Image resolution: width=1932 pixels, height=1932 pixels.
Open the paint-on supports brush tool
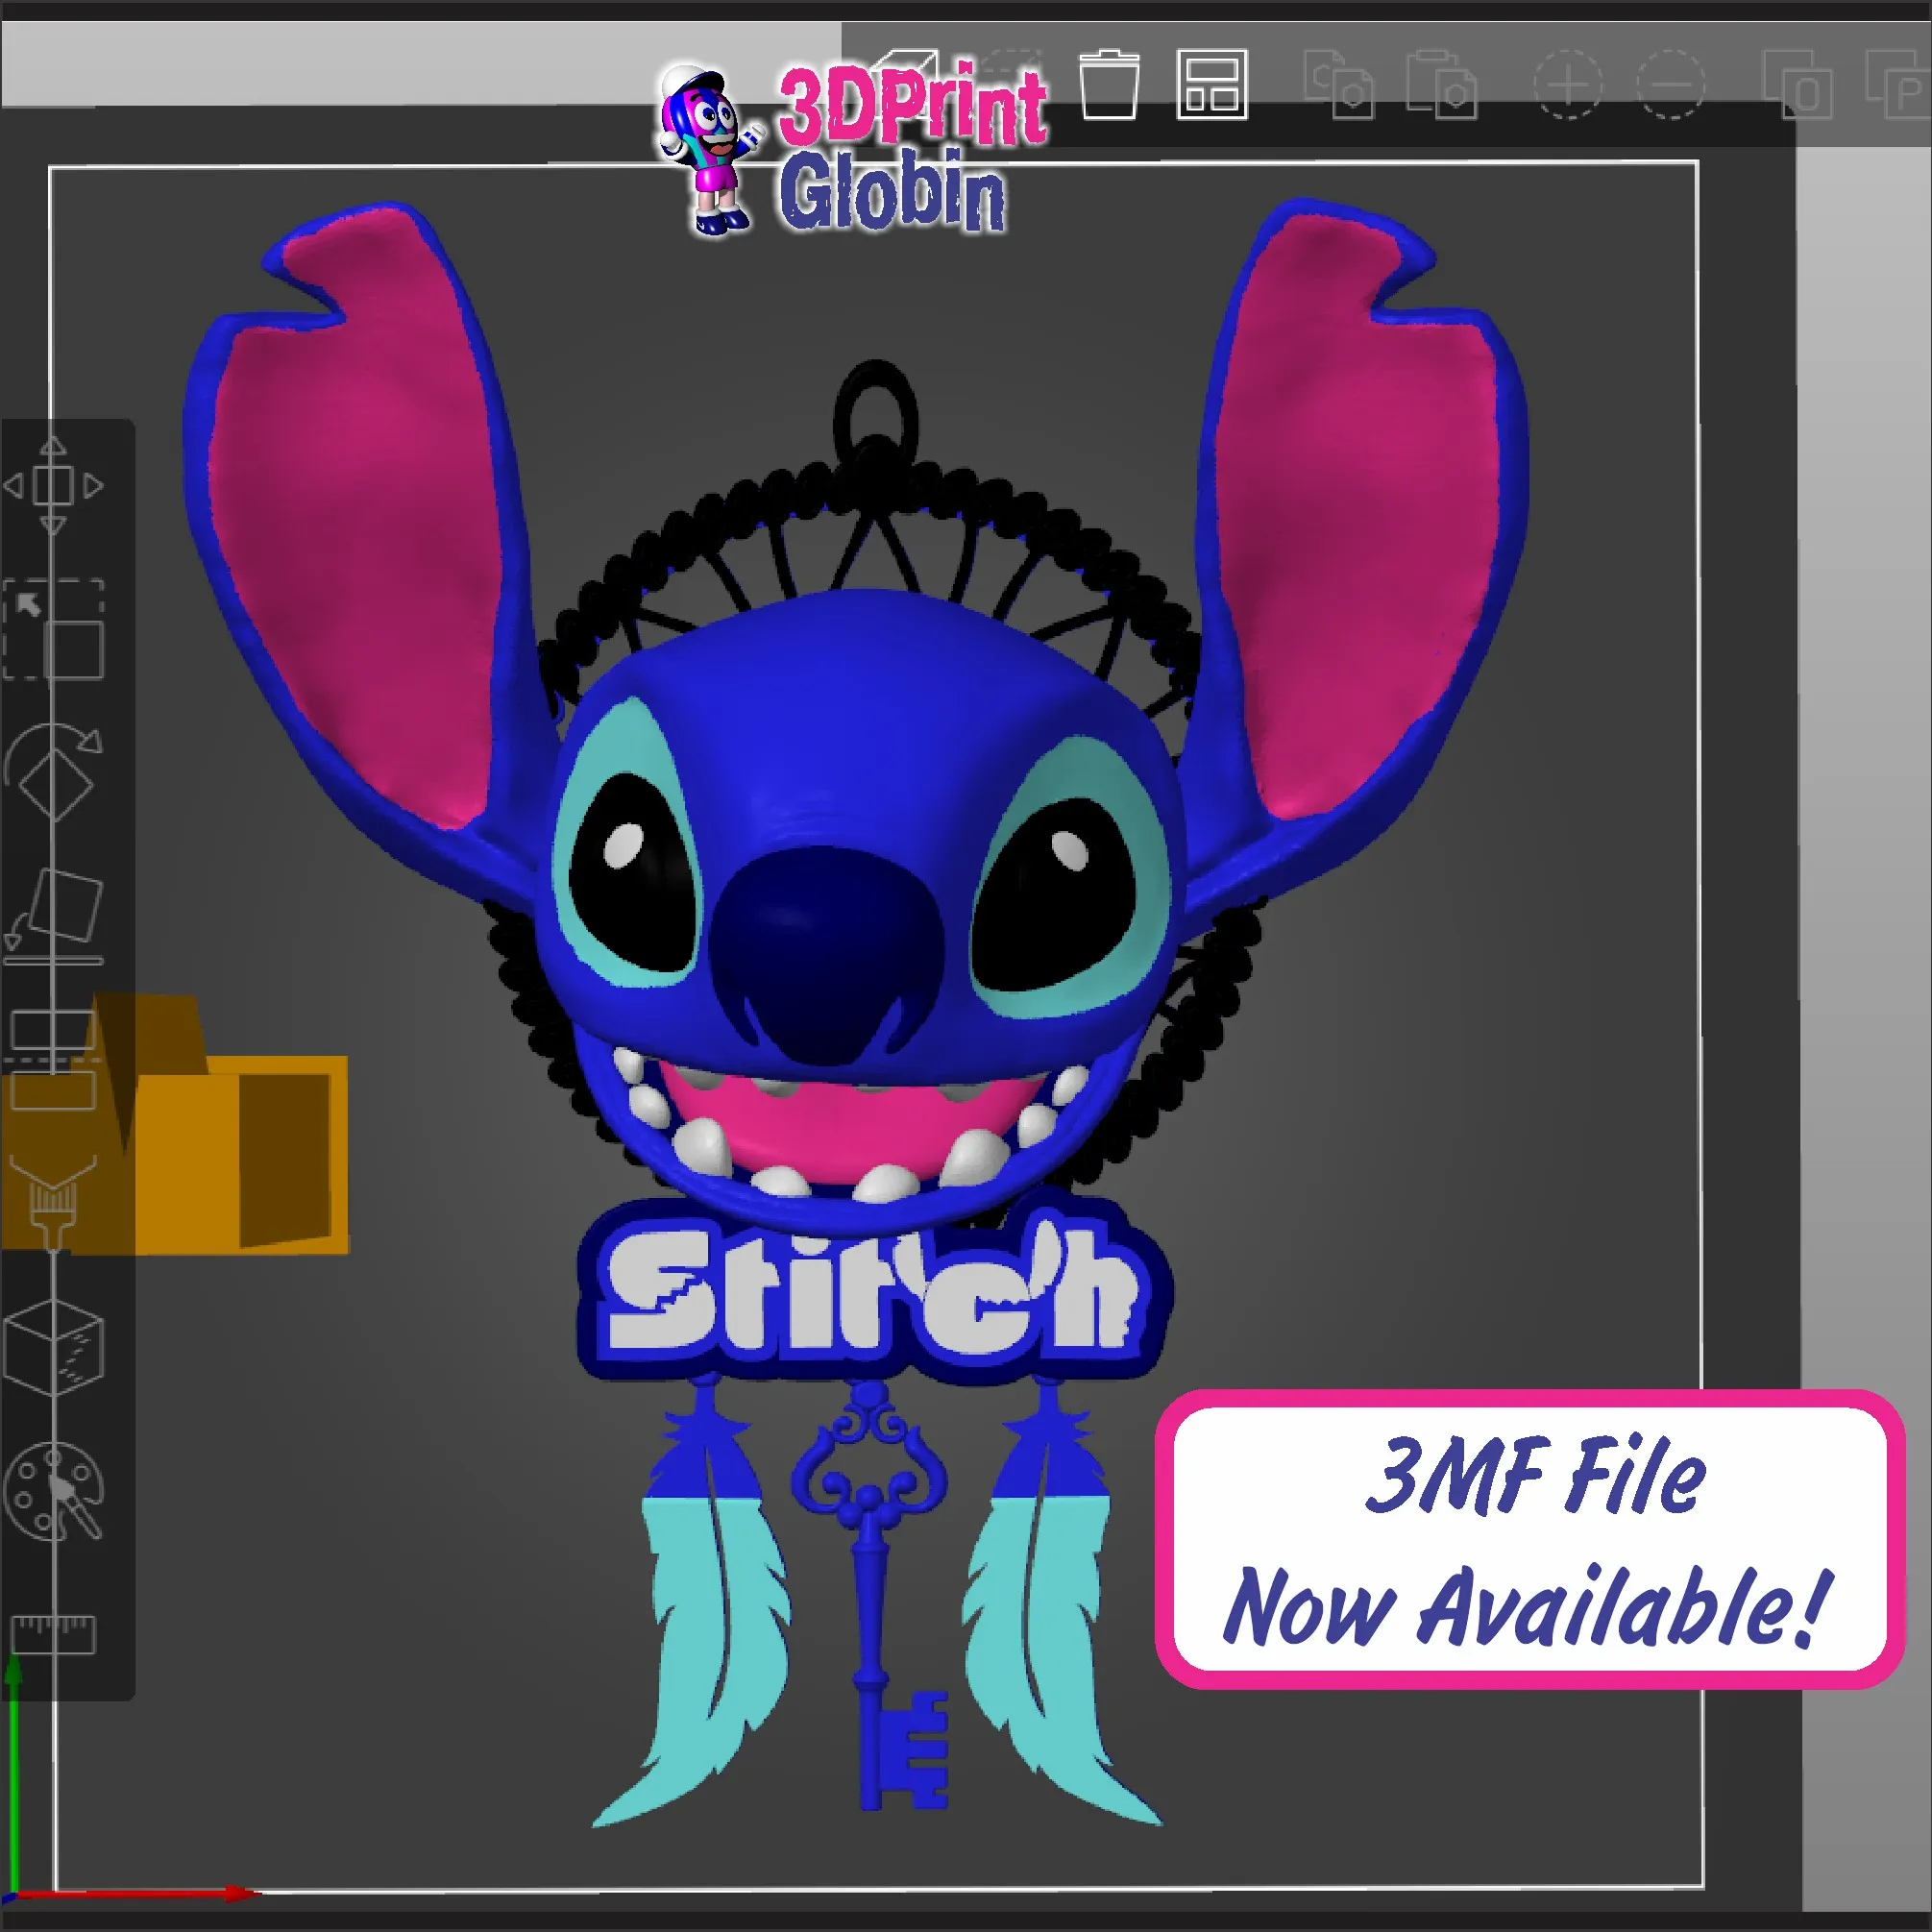(x=53, y=1203)
